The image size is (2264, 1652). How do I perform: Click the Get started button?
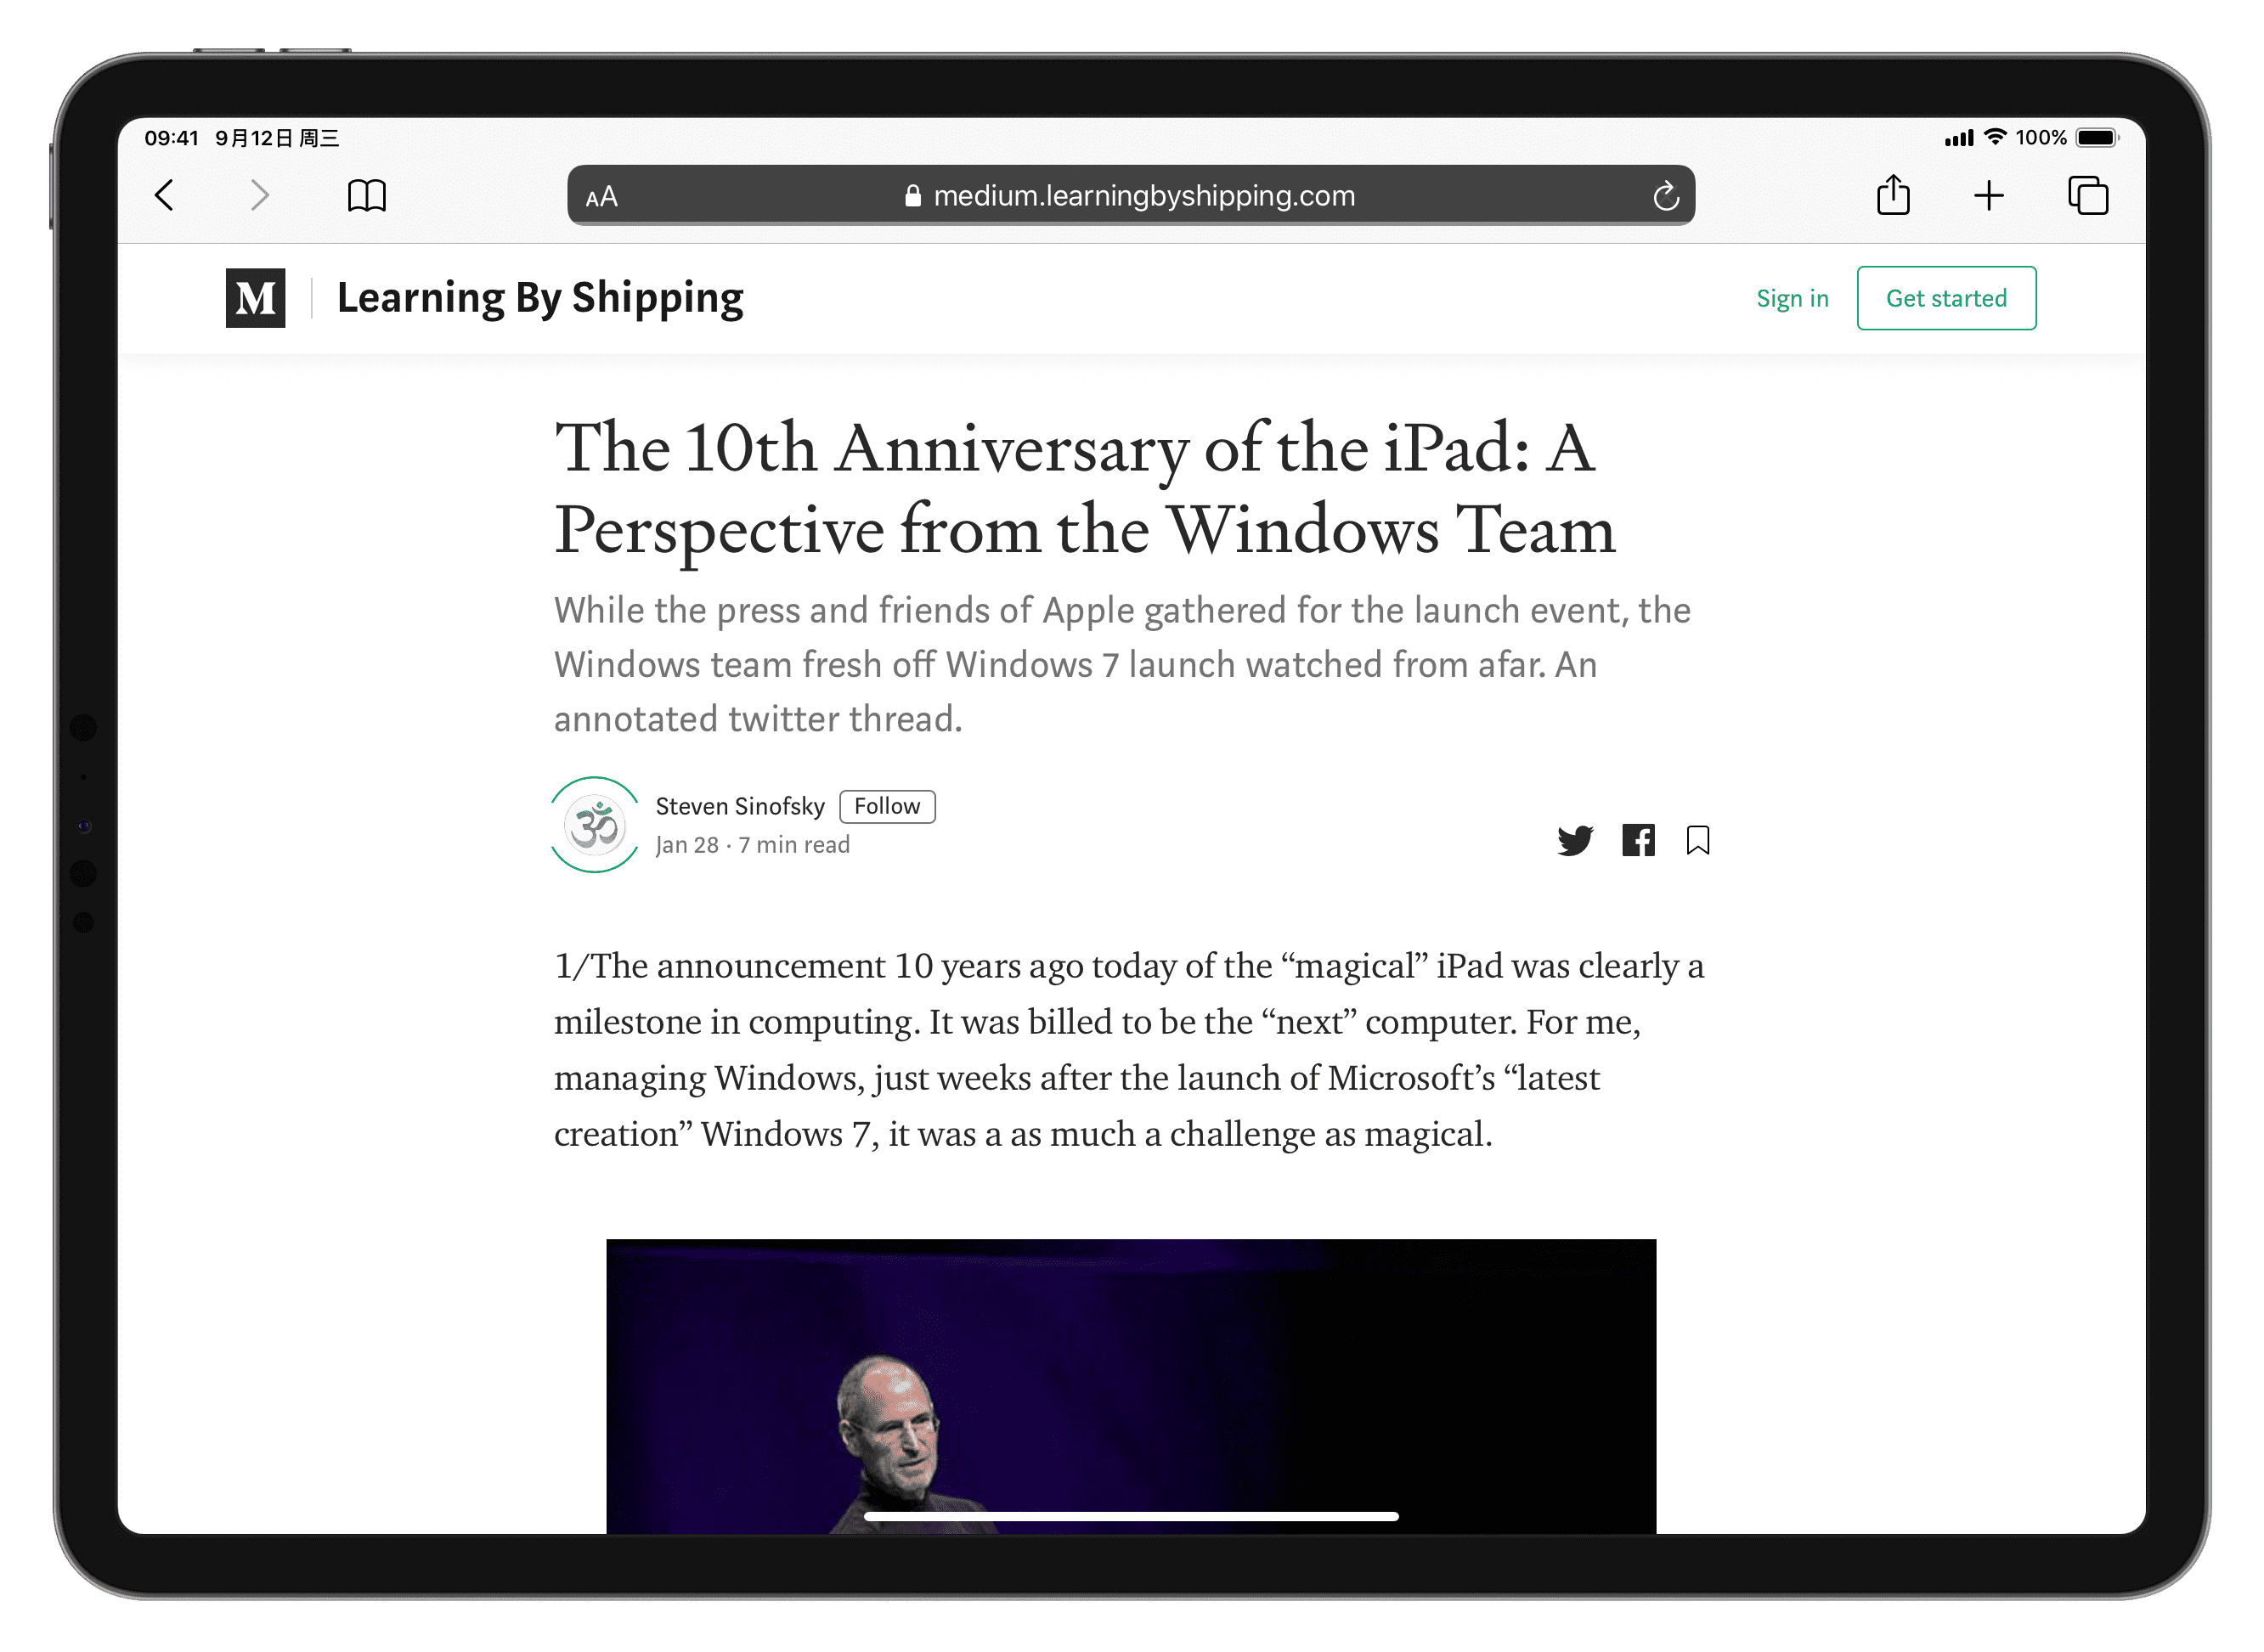point(1946,298)
